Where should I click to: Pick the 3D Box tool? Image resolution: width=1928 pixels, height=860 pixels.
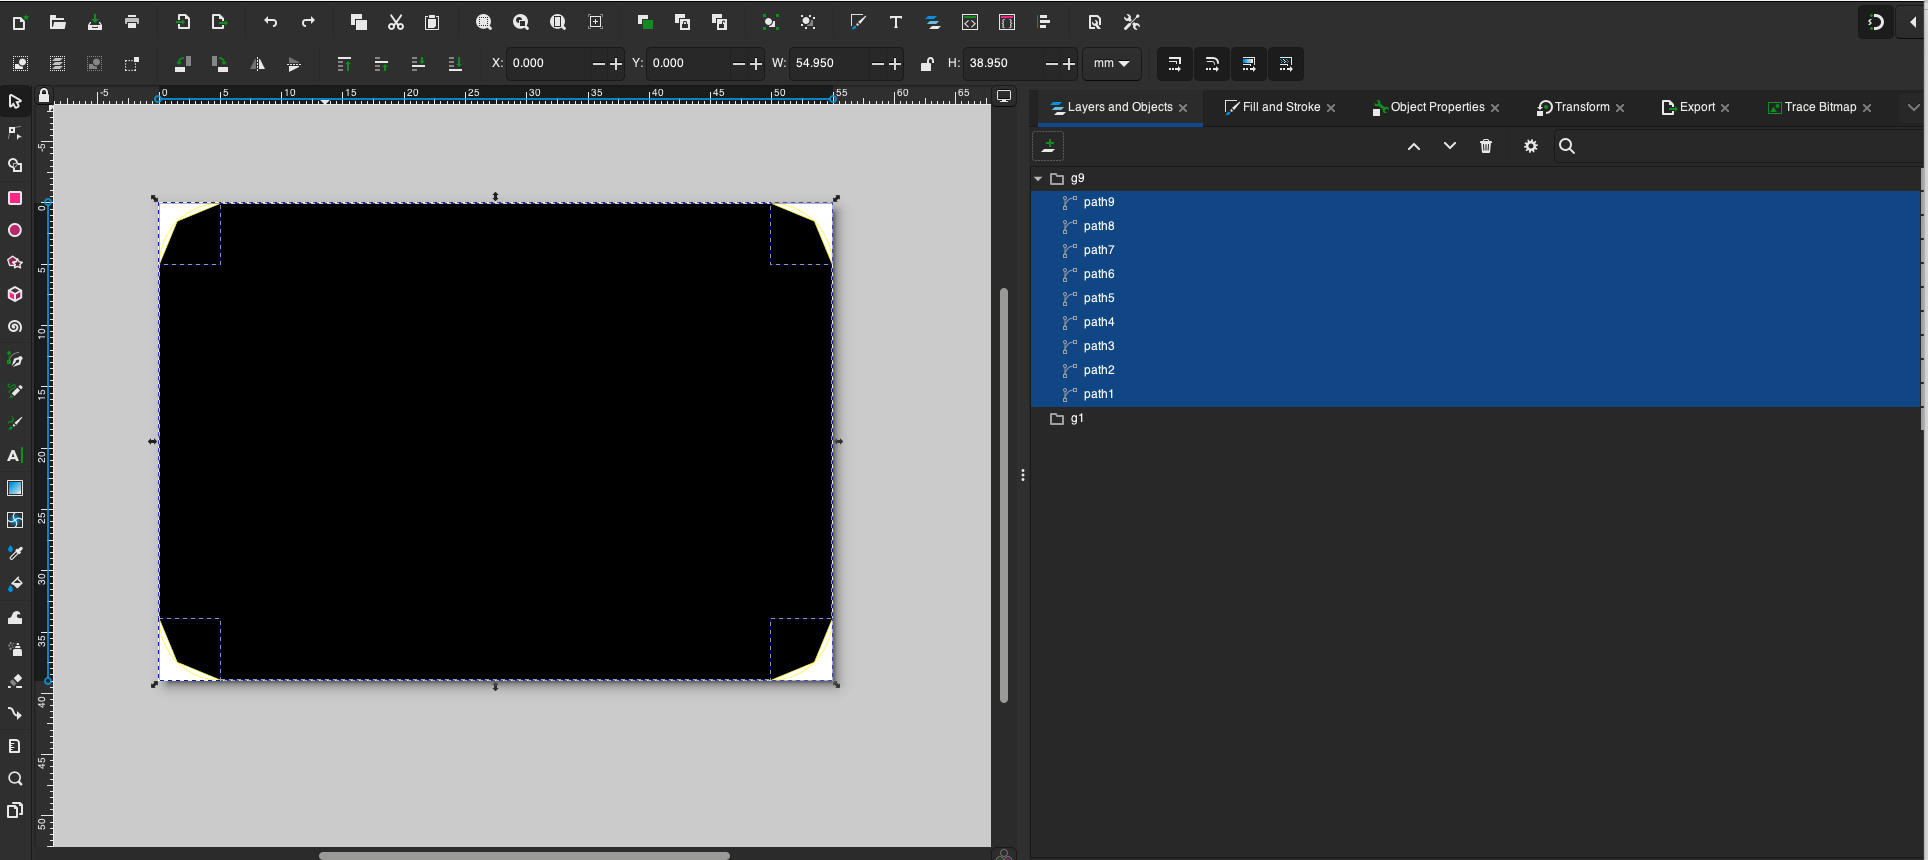point(15,295)
